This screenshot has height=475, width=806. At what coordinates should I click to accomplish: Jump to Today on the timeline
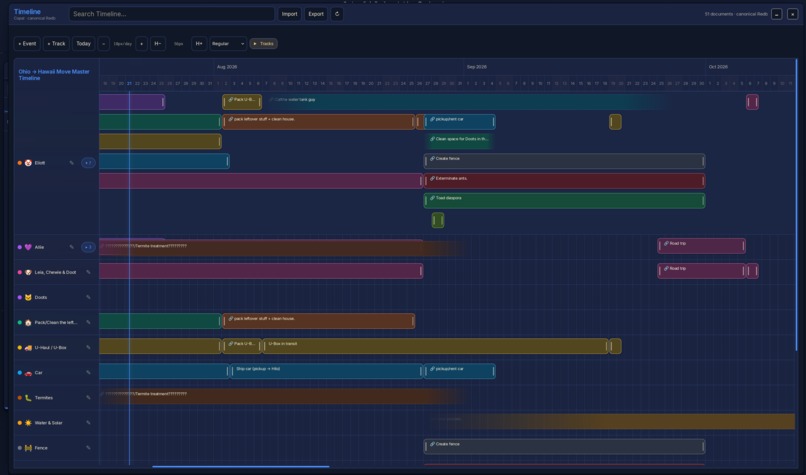(83, 44)
